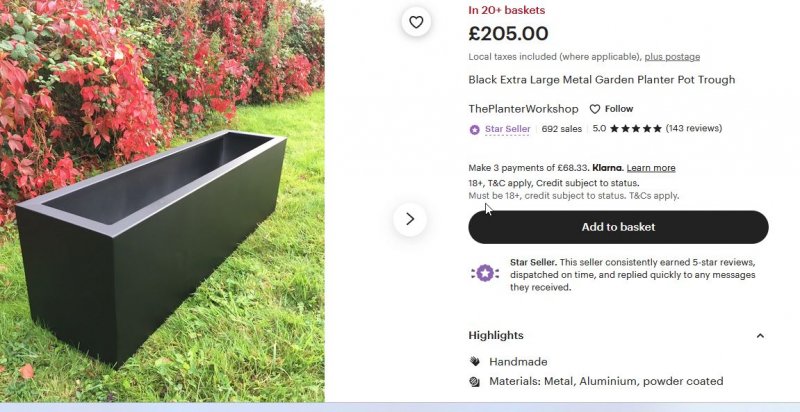Open the plus postage link
Screen dimensions: 800x412
(x=672, y=57)
